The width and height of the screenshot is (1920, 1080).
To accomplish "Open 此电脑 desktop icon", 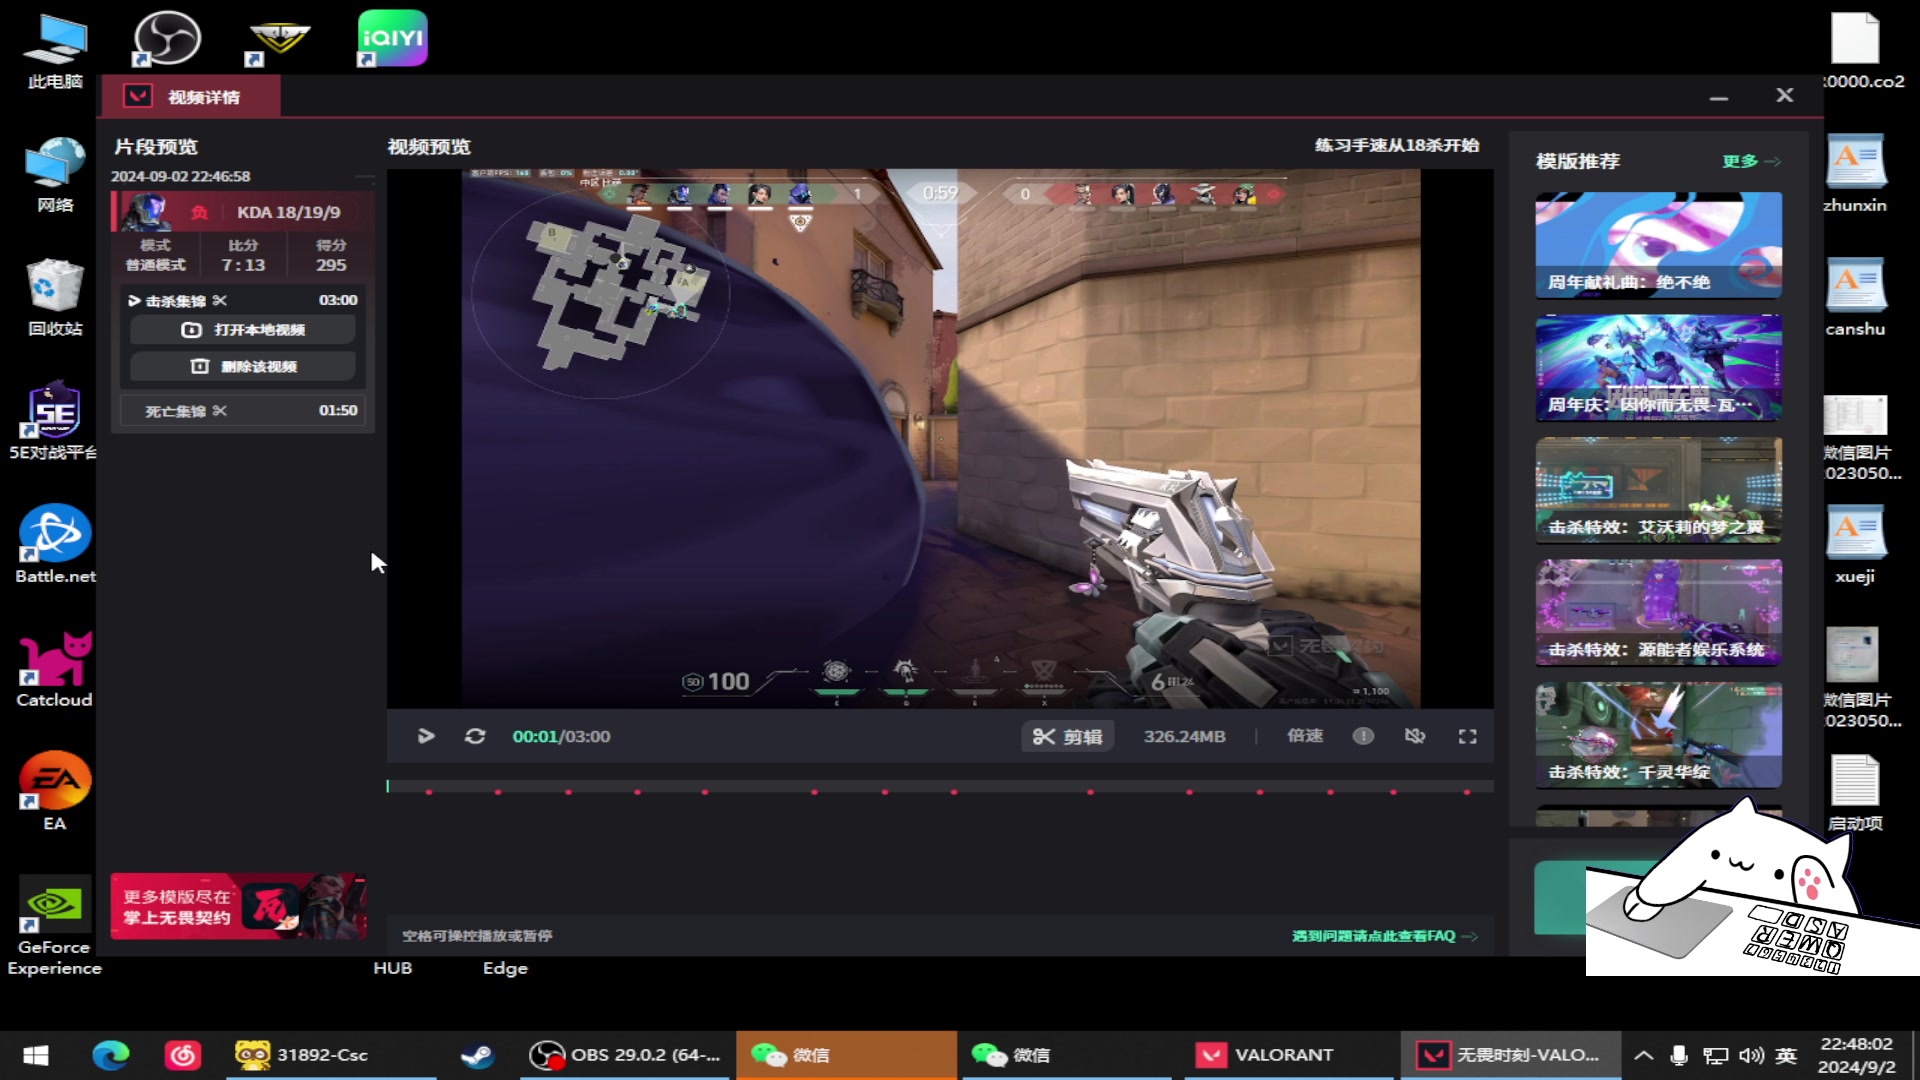I will pyautogui.click(x=55, y=52).
